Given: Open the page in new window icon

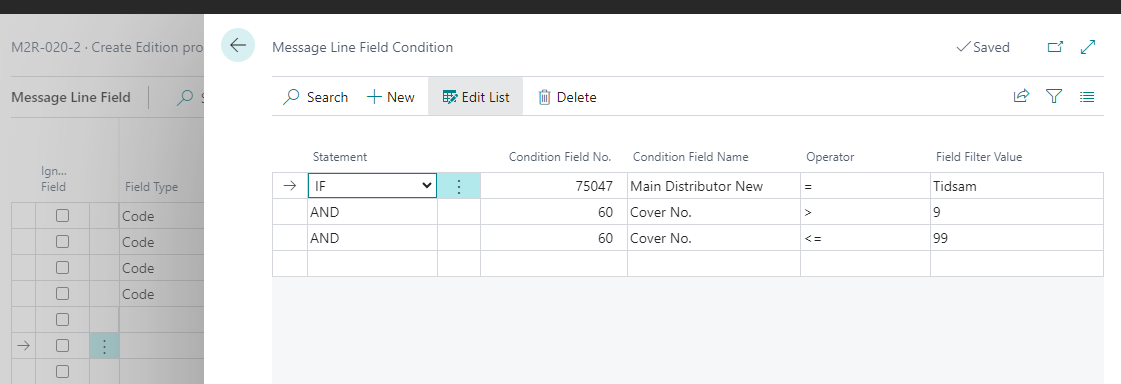Looking at the screenshot, I should click(1055, 47).
